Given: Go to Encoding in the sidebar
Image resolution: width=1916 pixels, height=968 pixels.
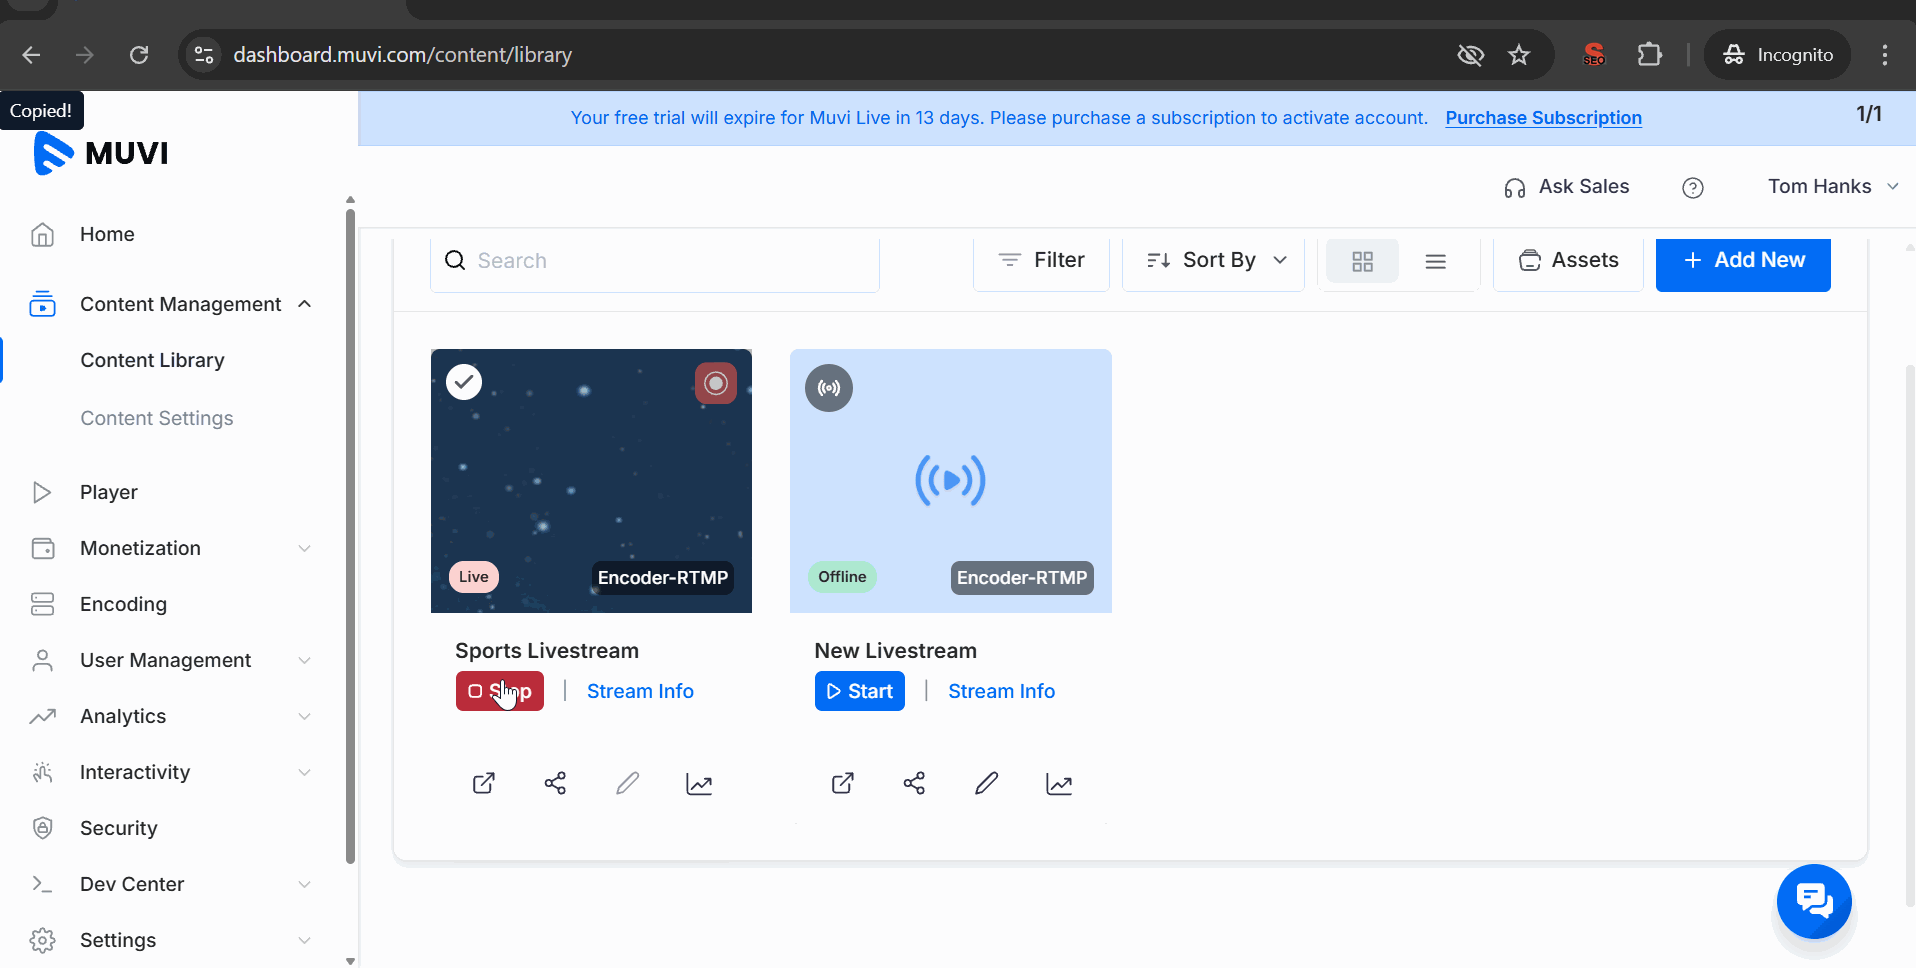Looking at the screenshot, I should pos(123,604).
